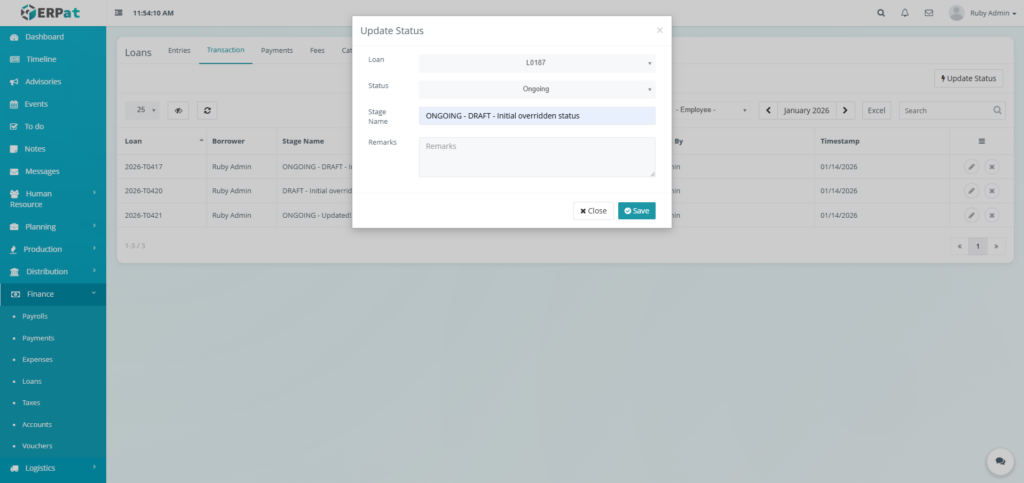Toggle column visibility eye button
1024x483 pixels.
tap(178, 111)
